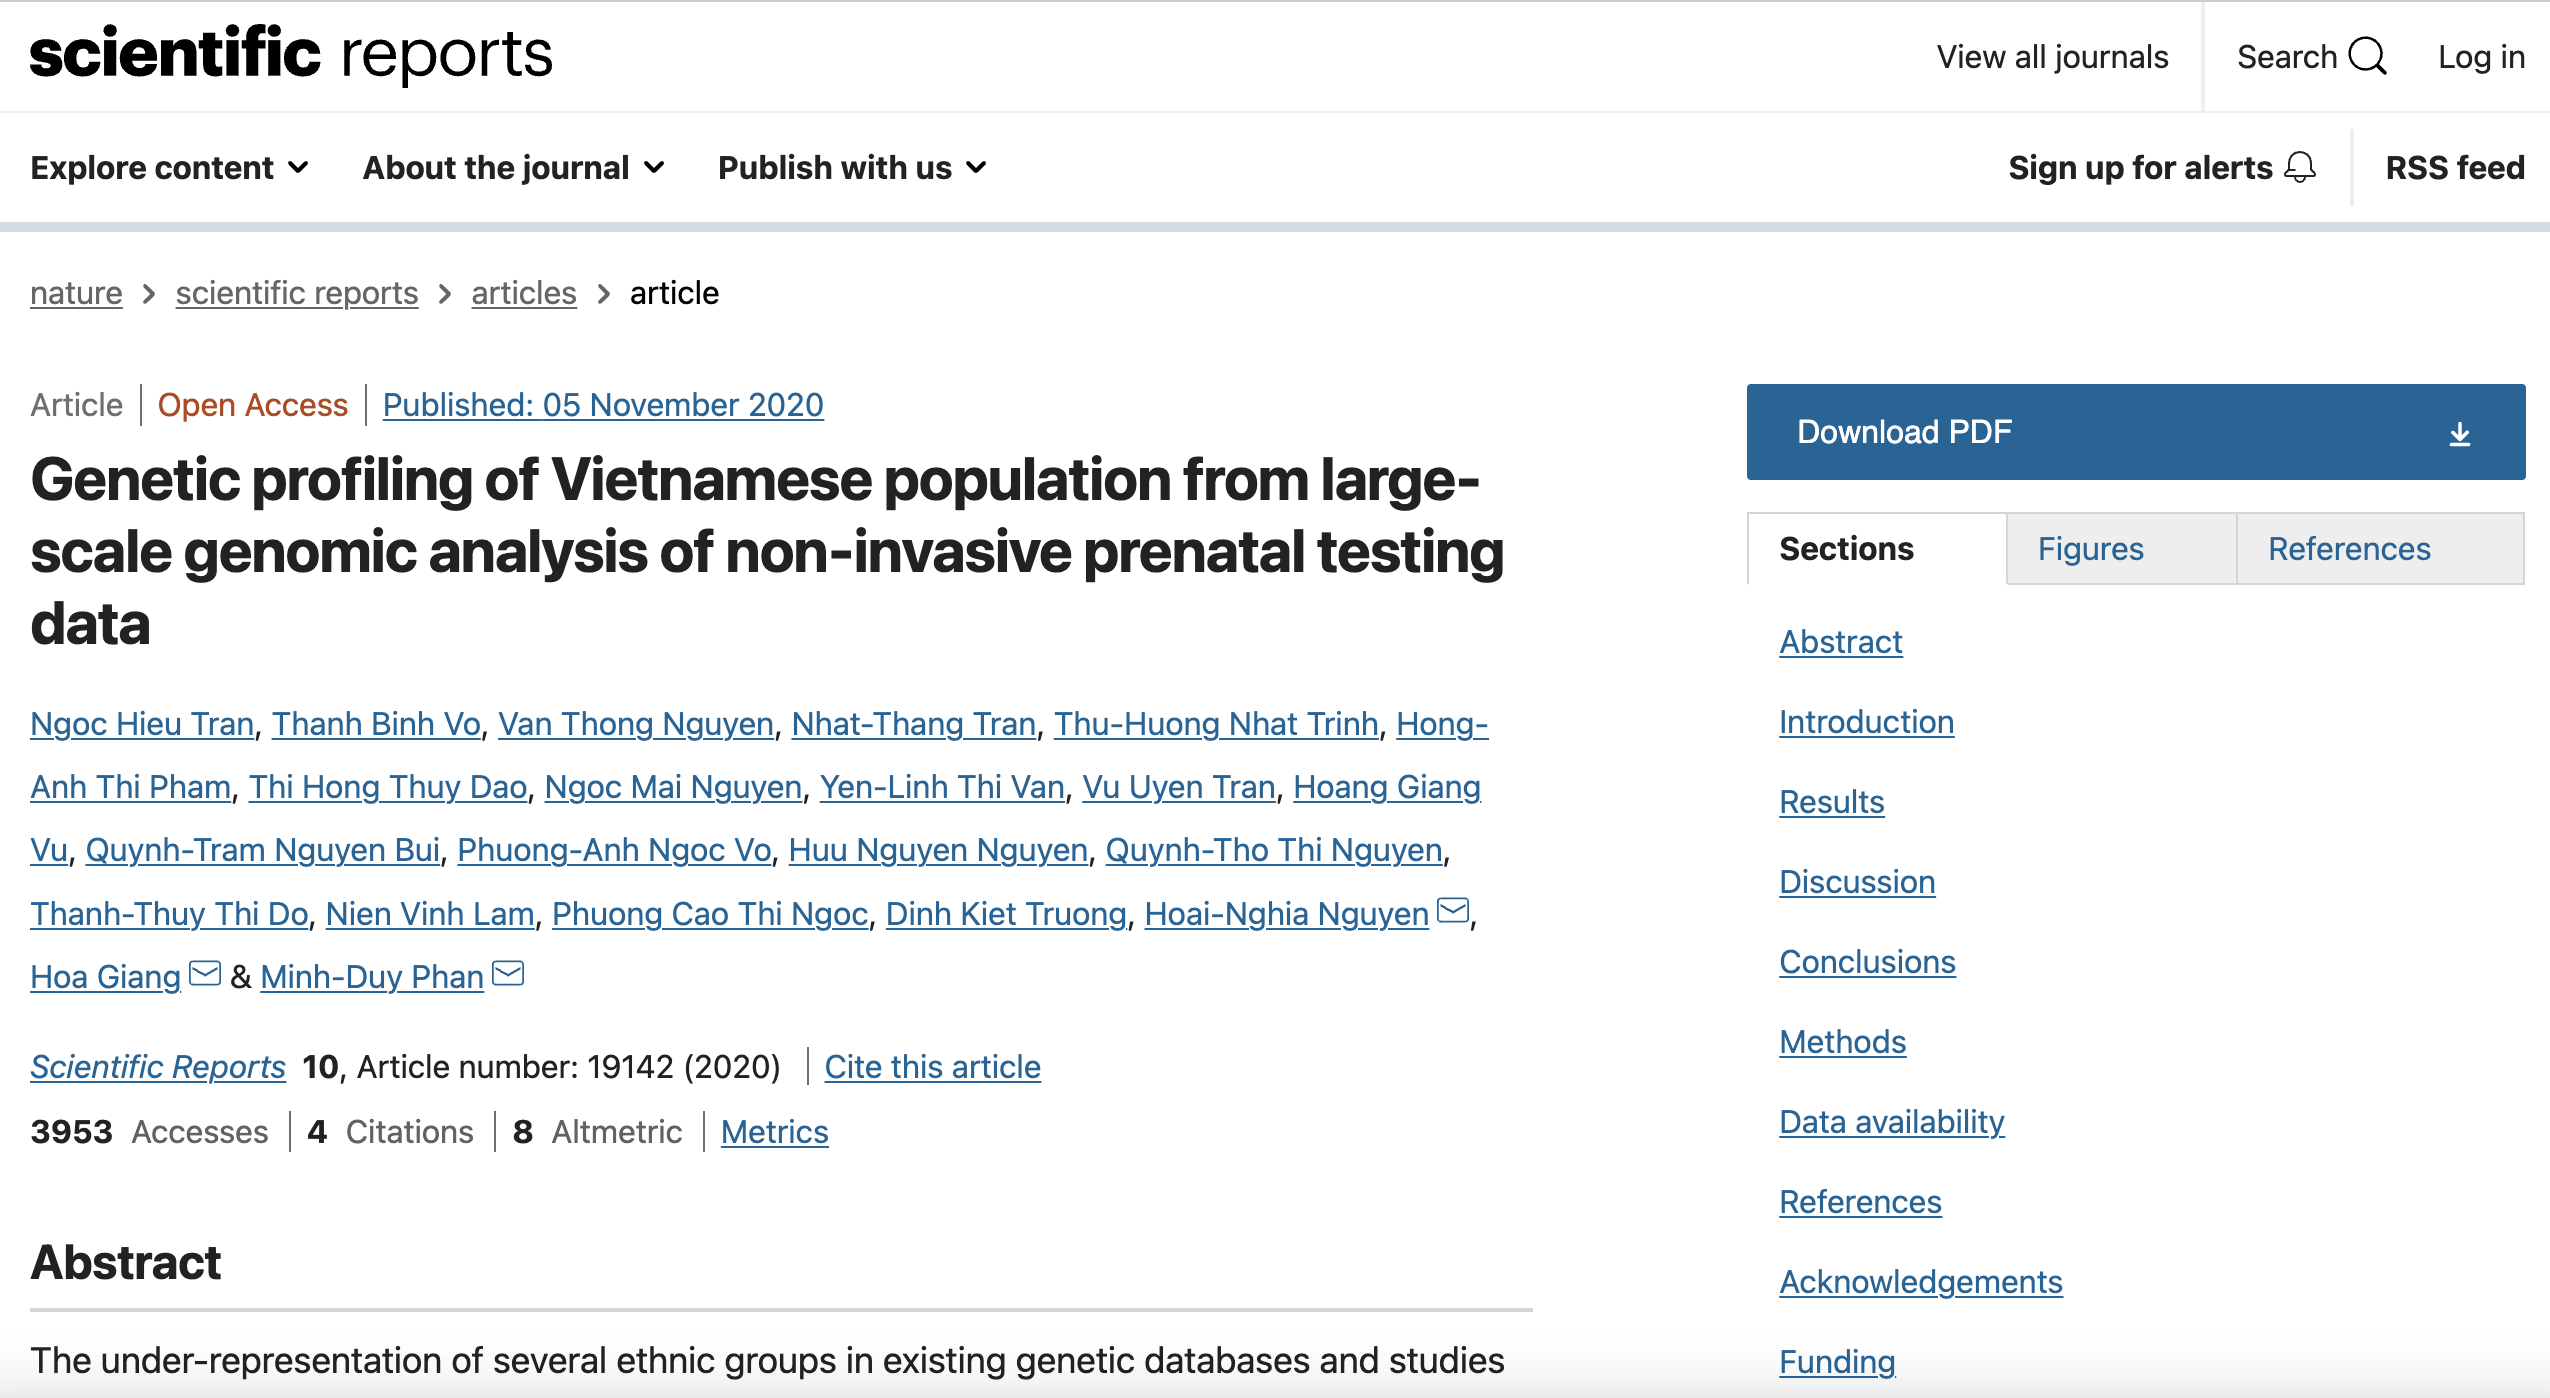Click the Sections tab

point(1843,548)
